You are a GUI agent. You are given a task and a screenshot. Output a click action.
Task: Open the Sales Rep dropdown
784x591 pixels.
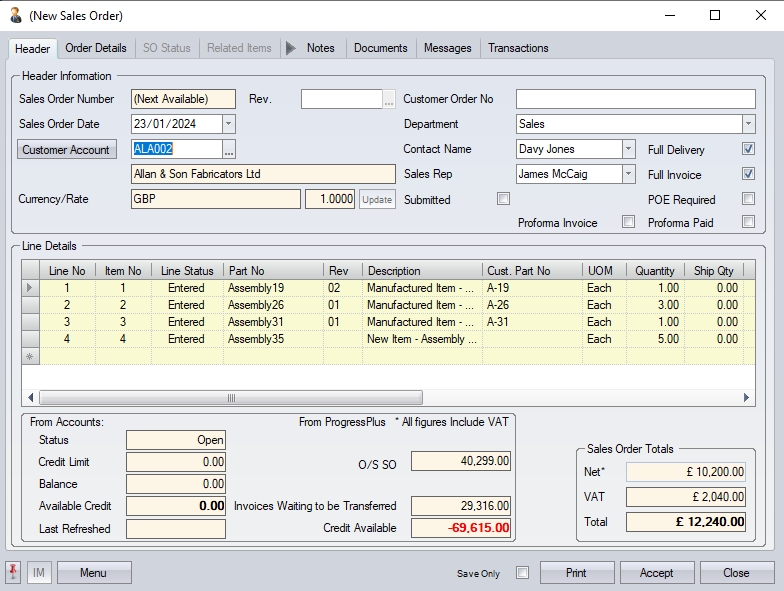click(628, 174)
